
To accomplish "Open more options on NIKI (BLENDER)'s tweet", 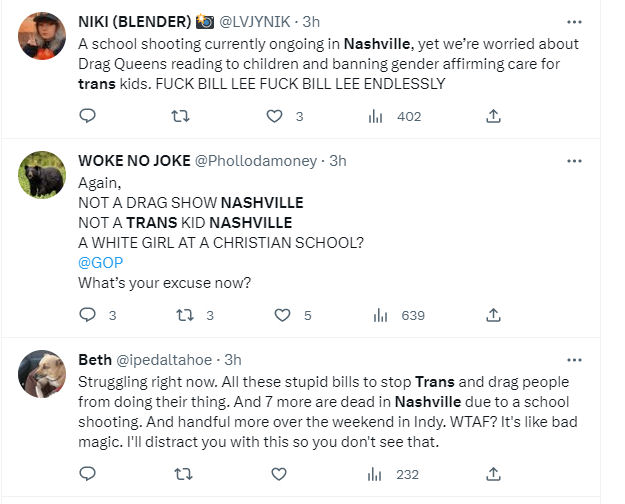I will pyautogui.click(x=574, y=22).
